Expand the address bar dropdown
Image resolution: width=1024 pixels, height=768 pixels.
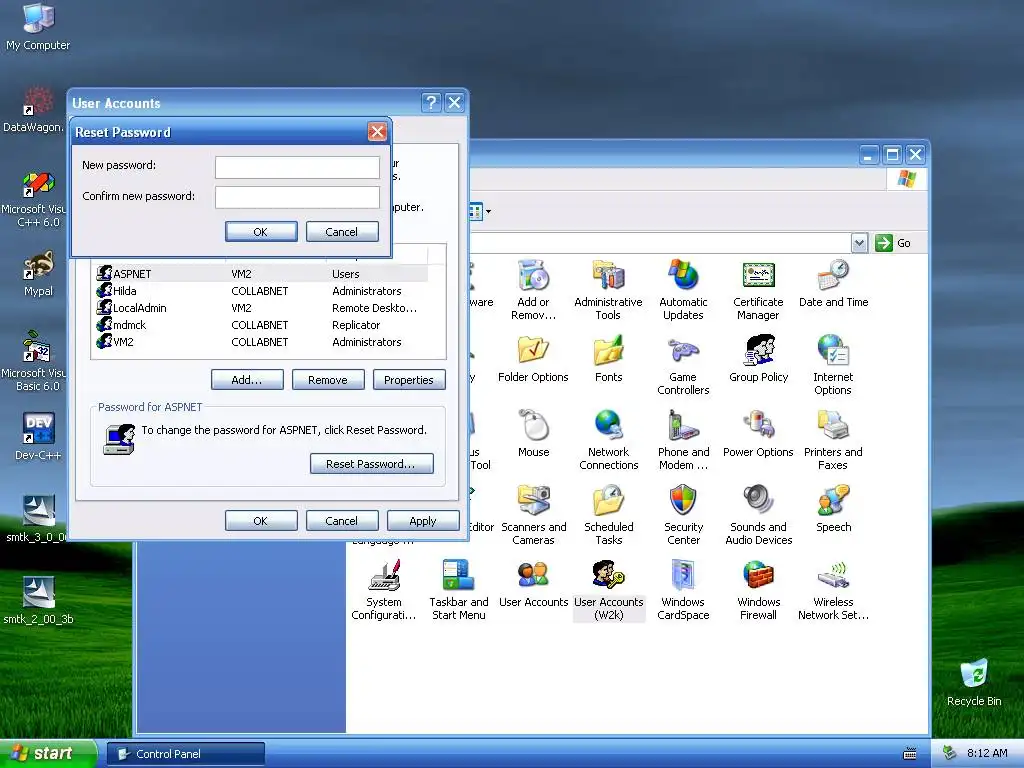coord(859,243)
